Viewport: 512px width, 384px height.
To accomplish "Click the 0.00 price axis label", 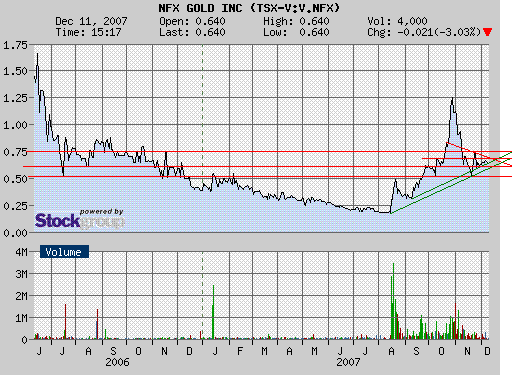I will point(15,233).
